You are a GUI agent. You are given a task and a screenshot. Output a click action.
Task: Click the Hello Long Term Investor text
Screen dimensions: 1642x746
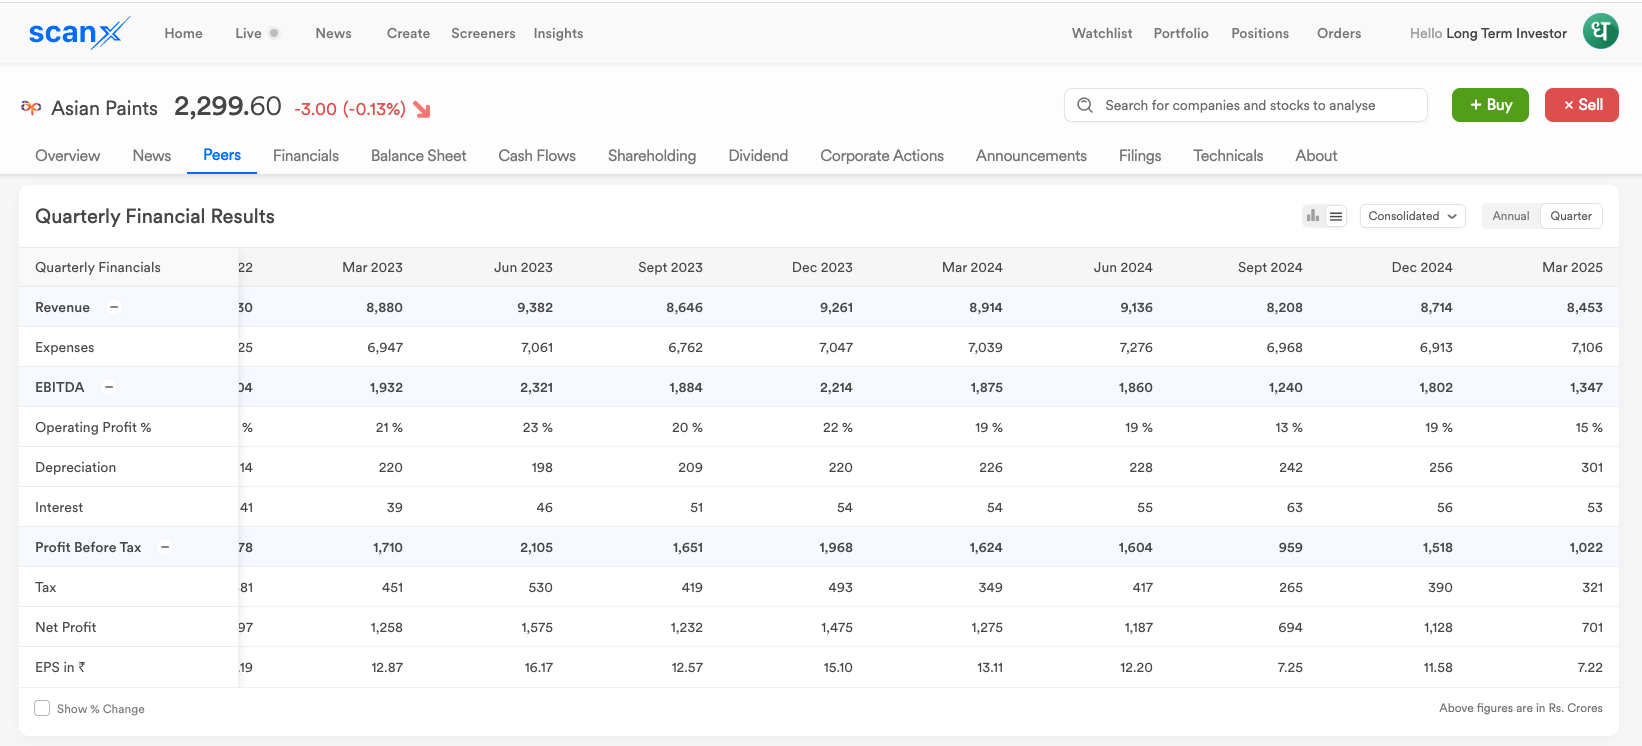1488,33
